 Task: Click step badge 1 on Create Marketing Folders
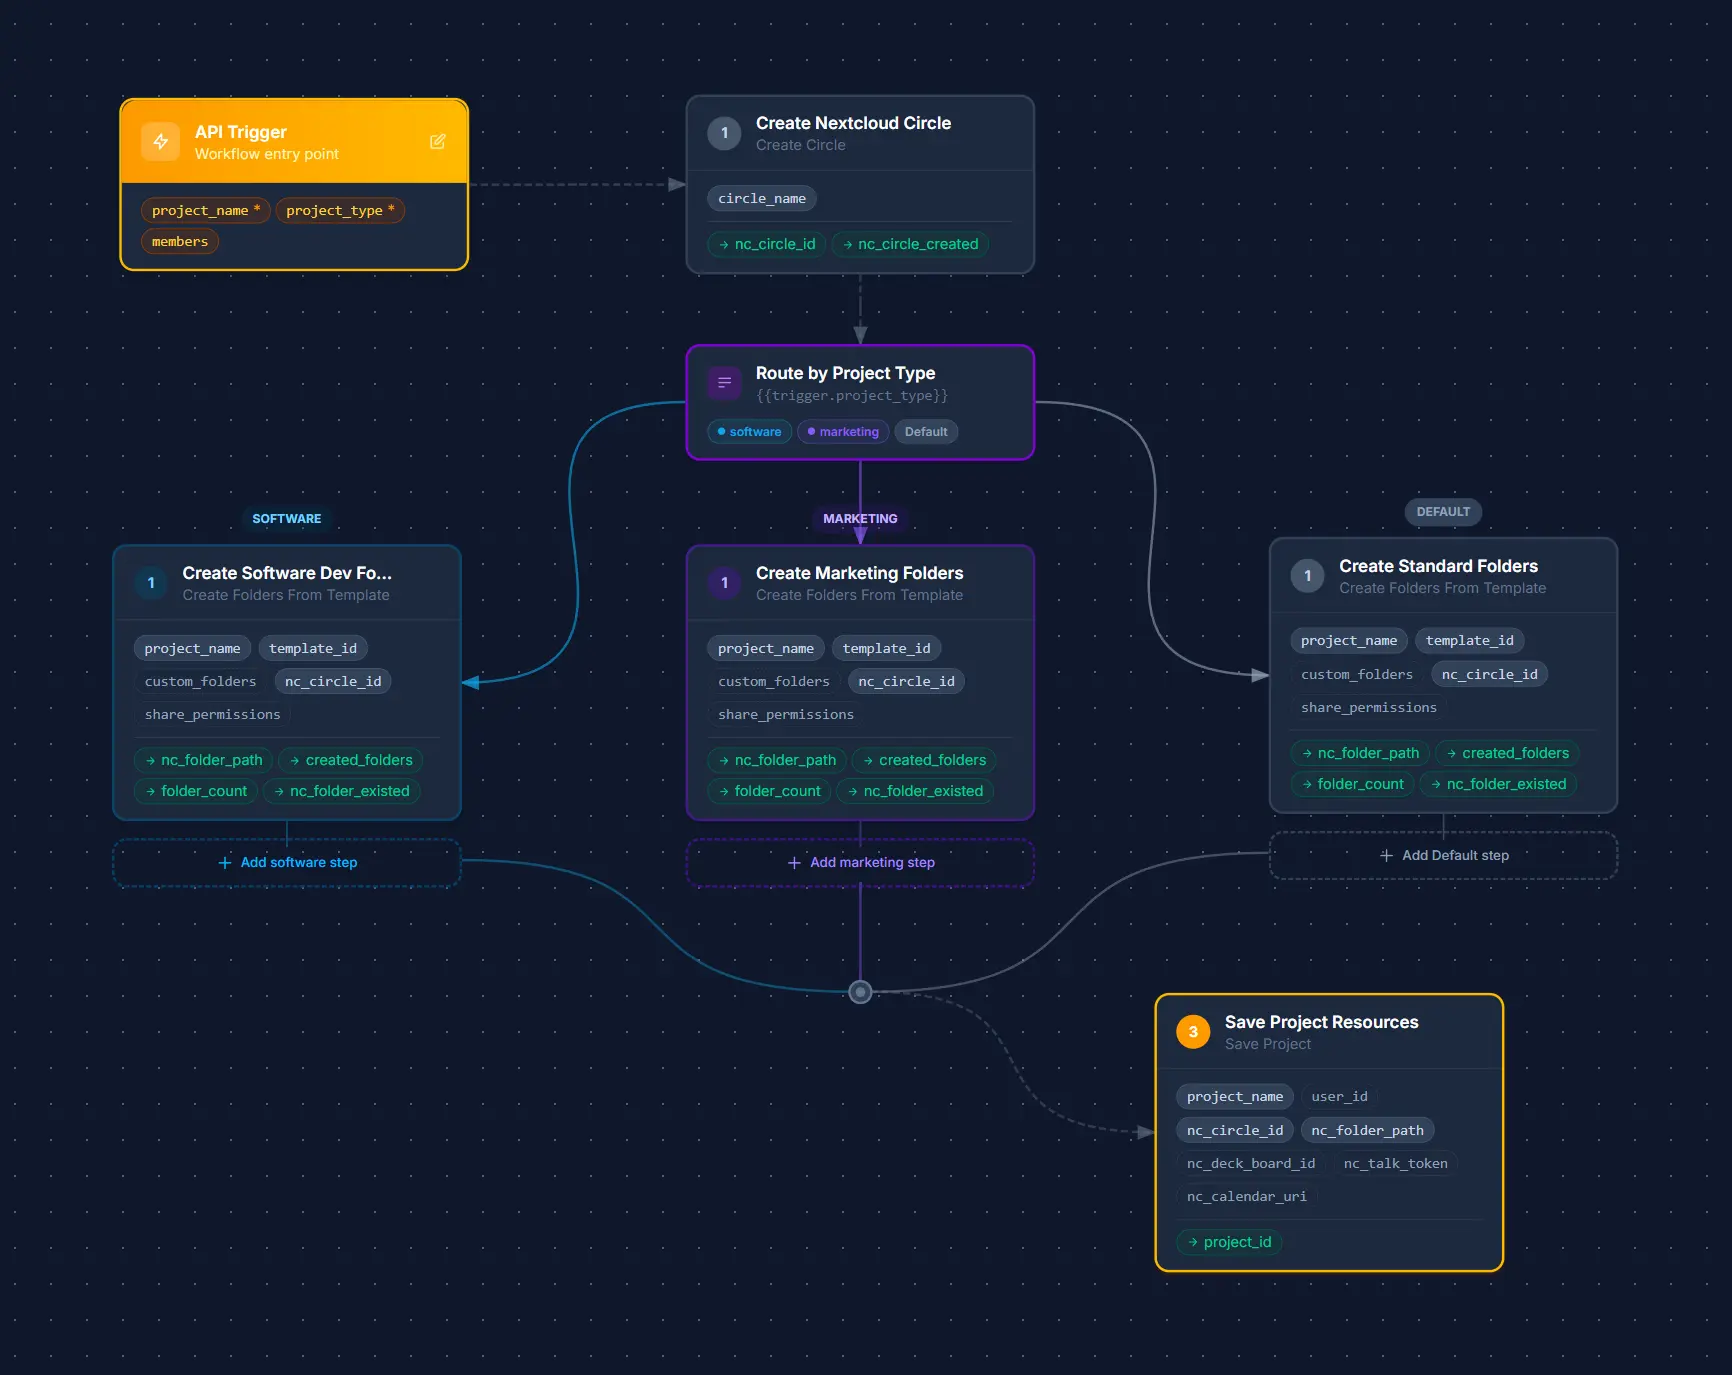point(724,583)
